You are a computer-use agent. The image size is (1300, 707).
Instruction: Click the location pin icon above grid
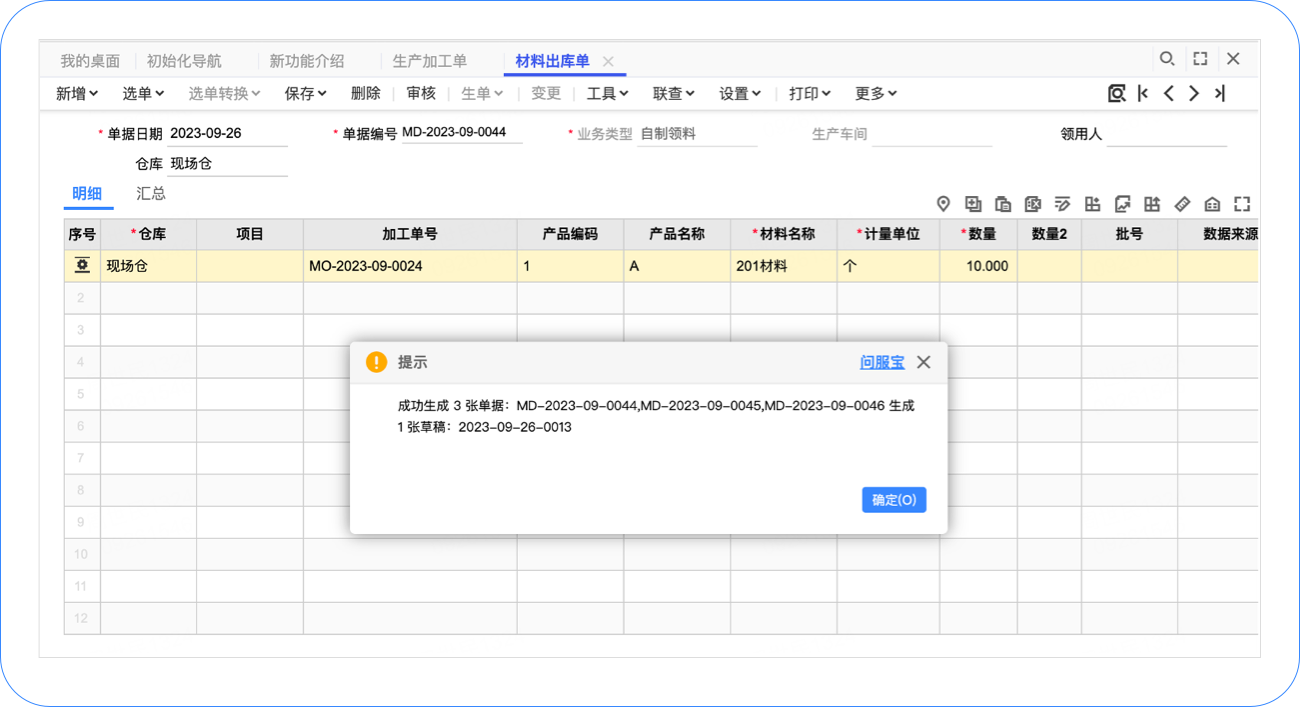click(x=943, y=204)
